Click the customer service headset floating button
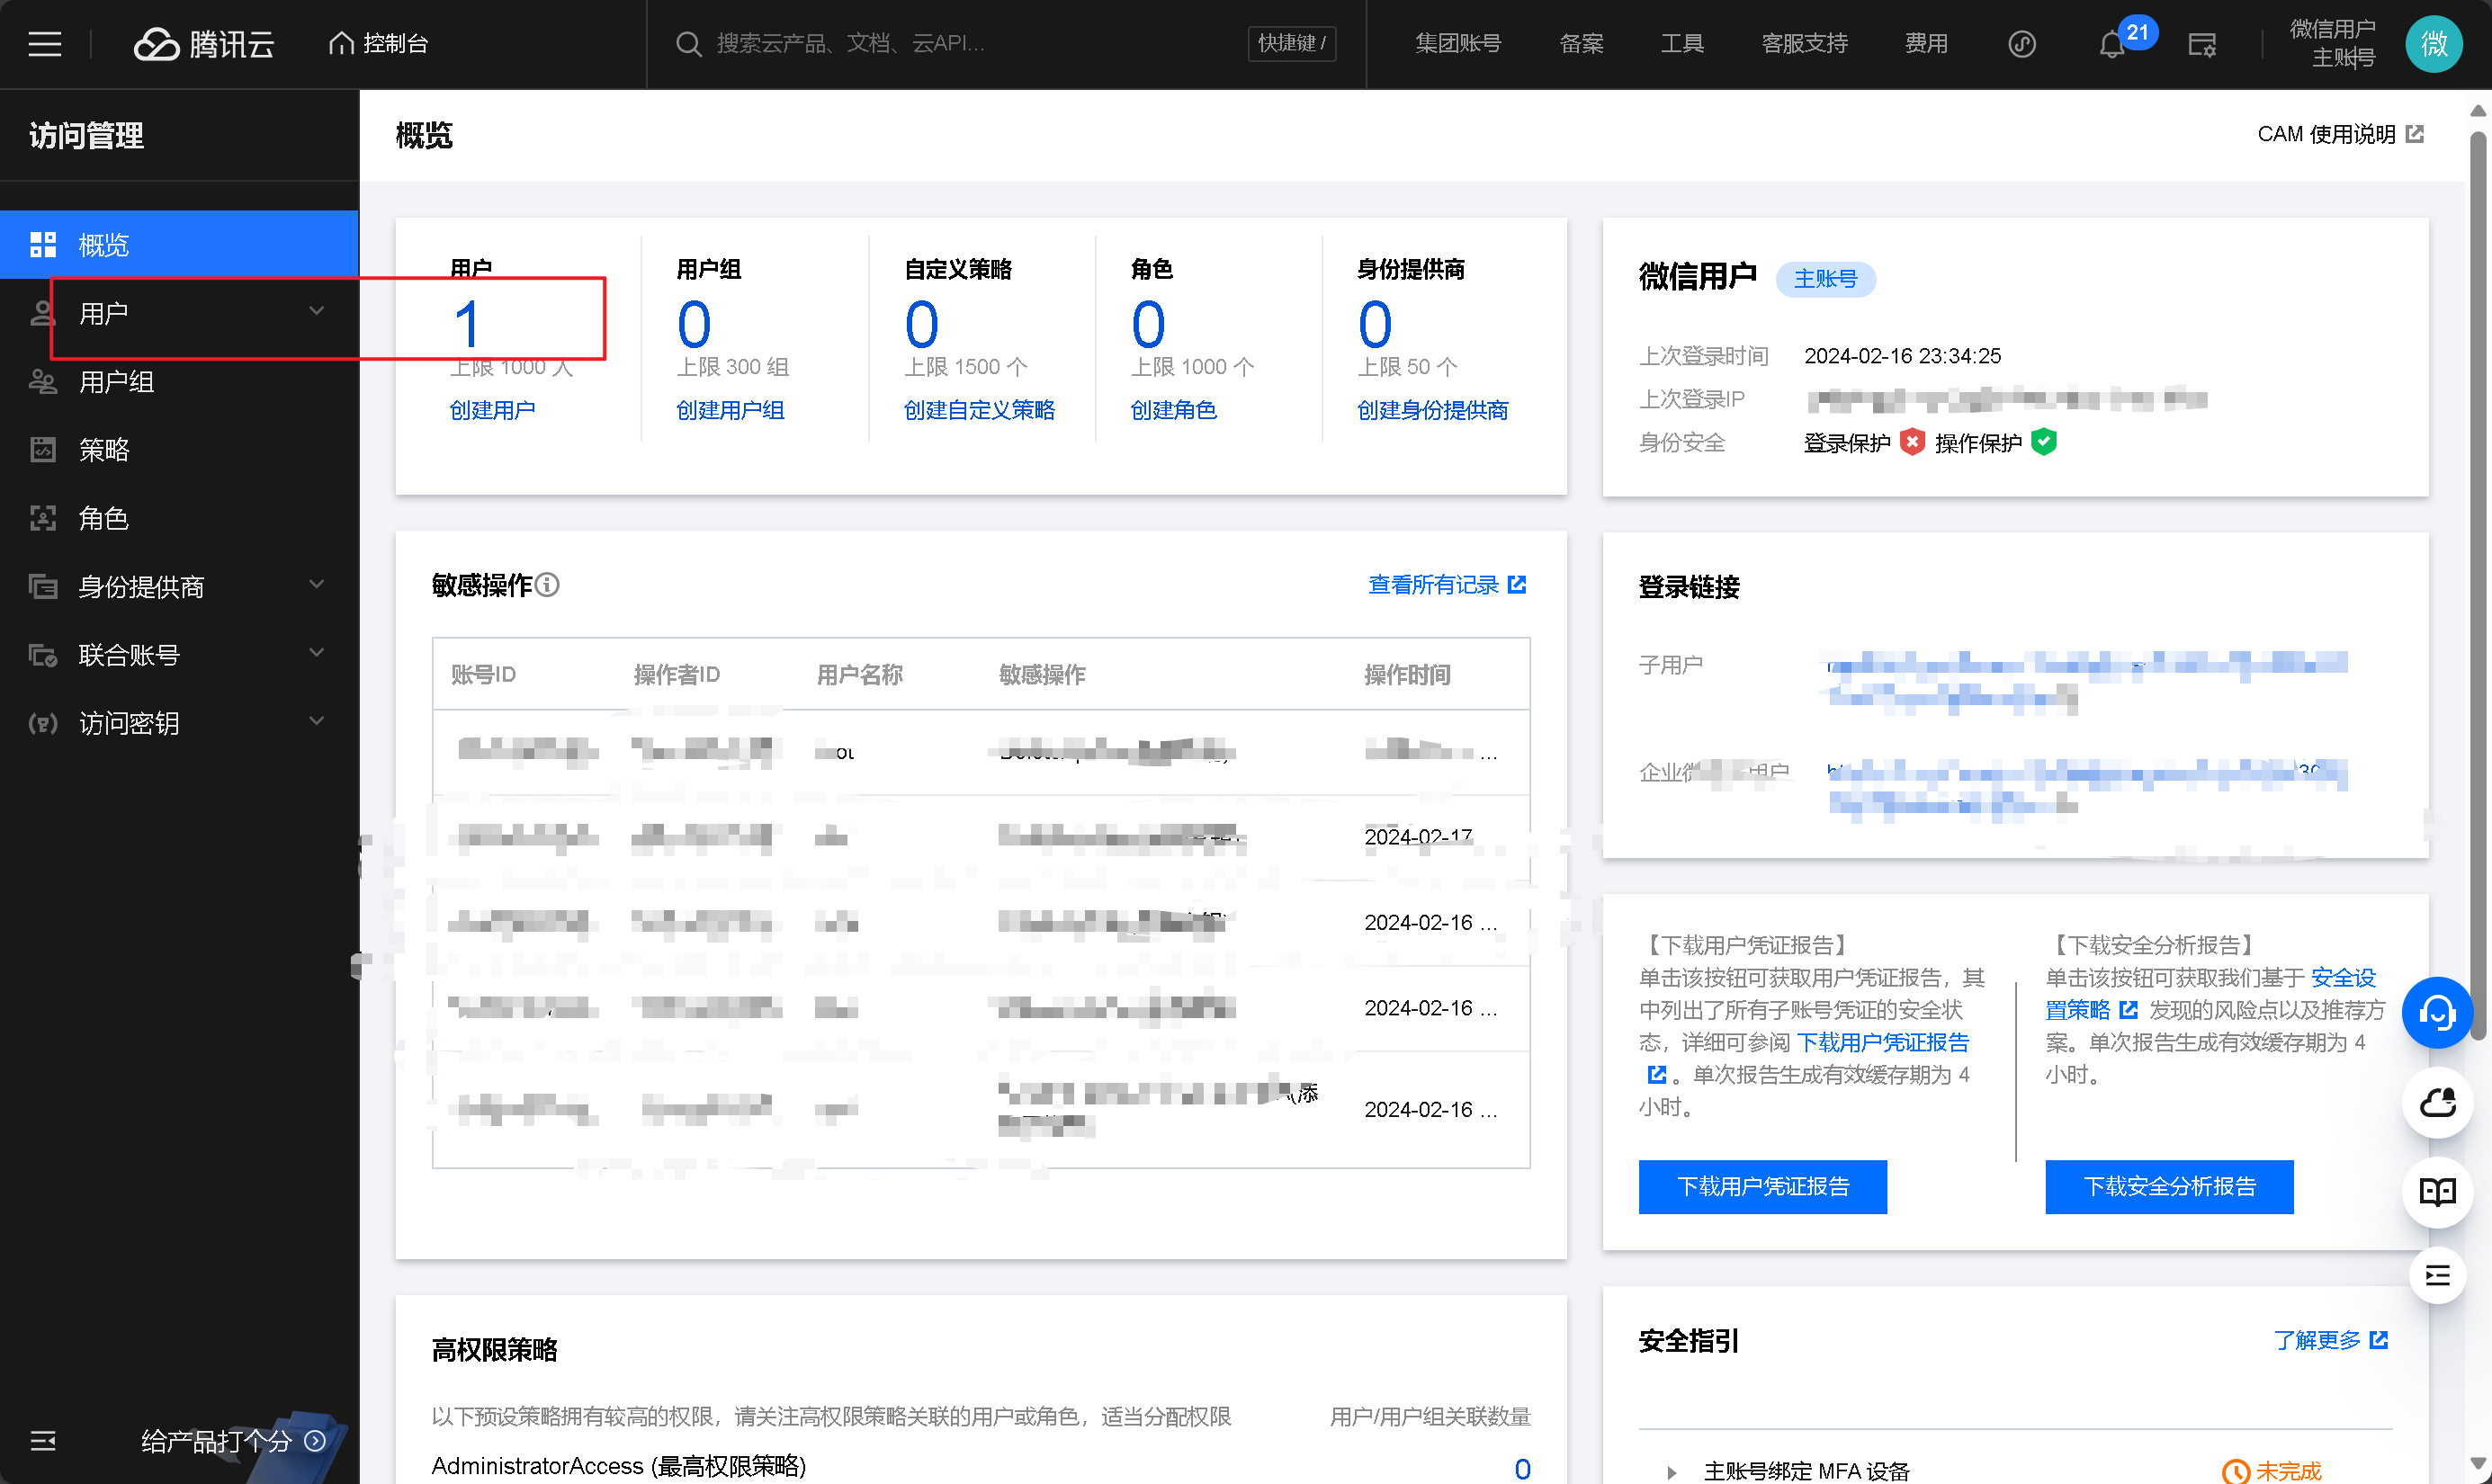2492x1484 pixels. (2437, 1013)
